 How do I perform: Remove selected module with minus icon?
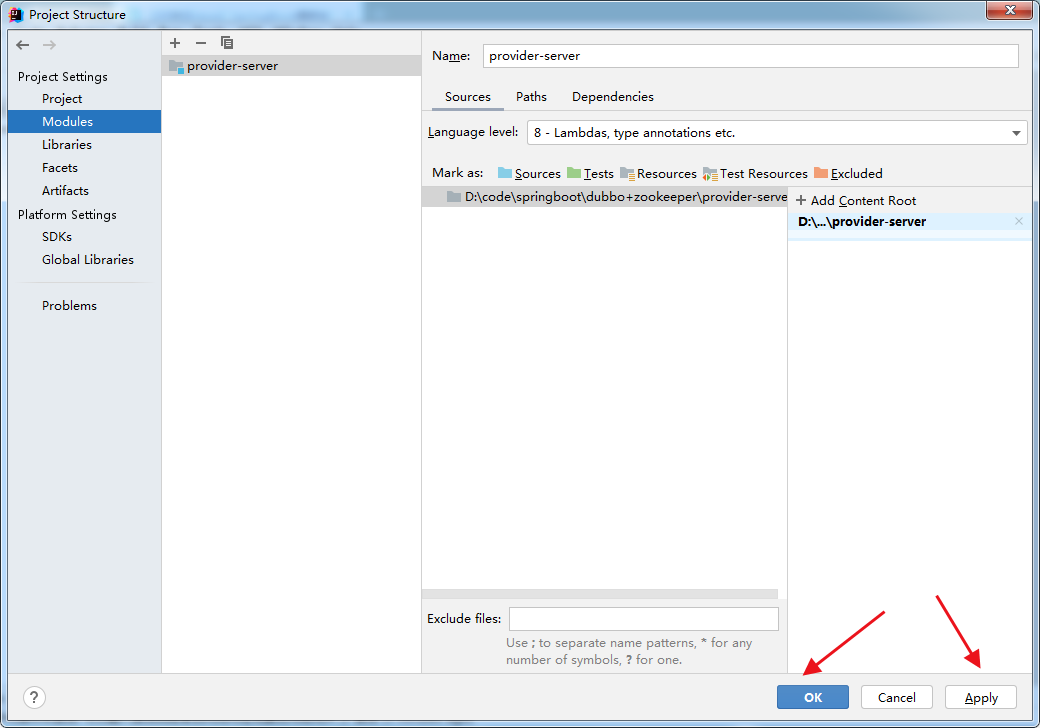pos(201,43)
